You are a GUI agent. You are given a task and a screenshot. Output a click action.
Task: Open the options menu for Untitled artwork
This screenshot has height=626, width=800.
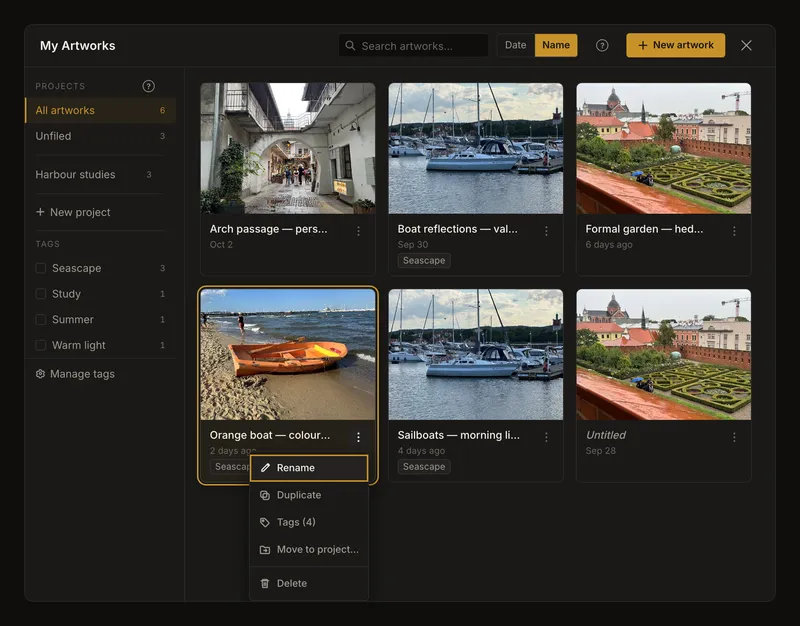pos(734,437)
